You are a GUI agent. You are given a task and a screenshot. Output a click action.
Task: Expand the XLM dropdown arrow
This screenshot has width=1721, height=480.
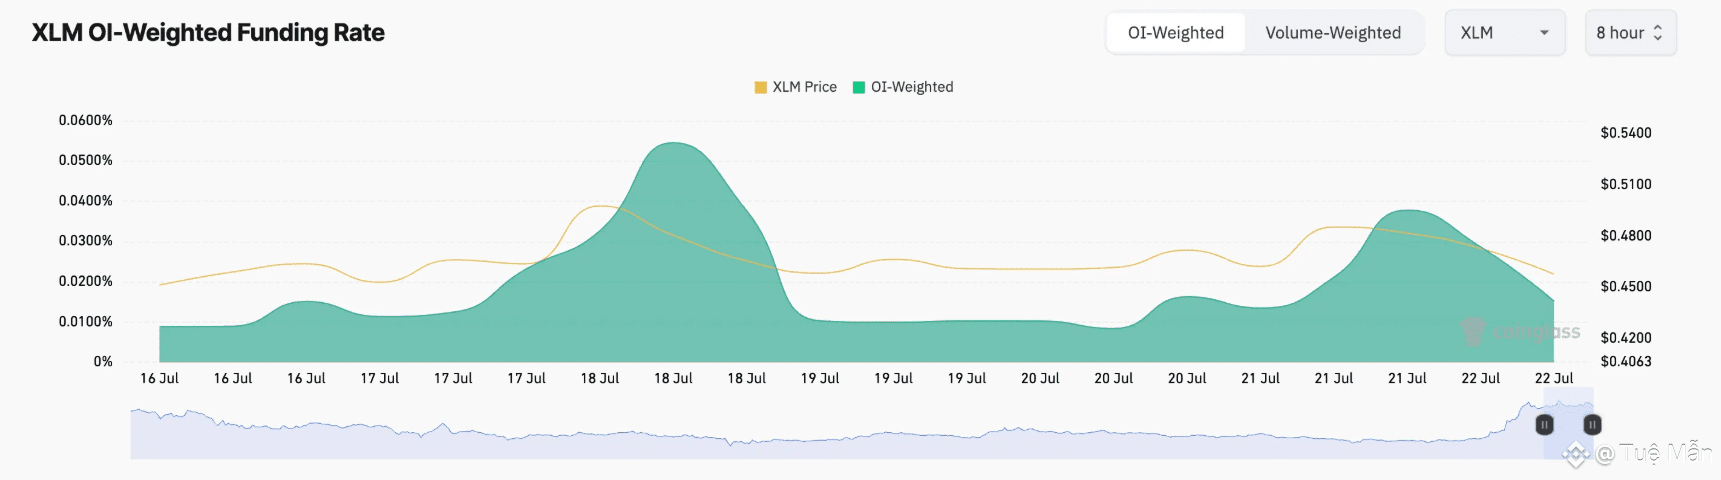[x=1544, y=33]
